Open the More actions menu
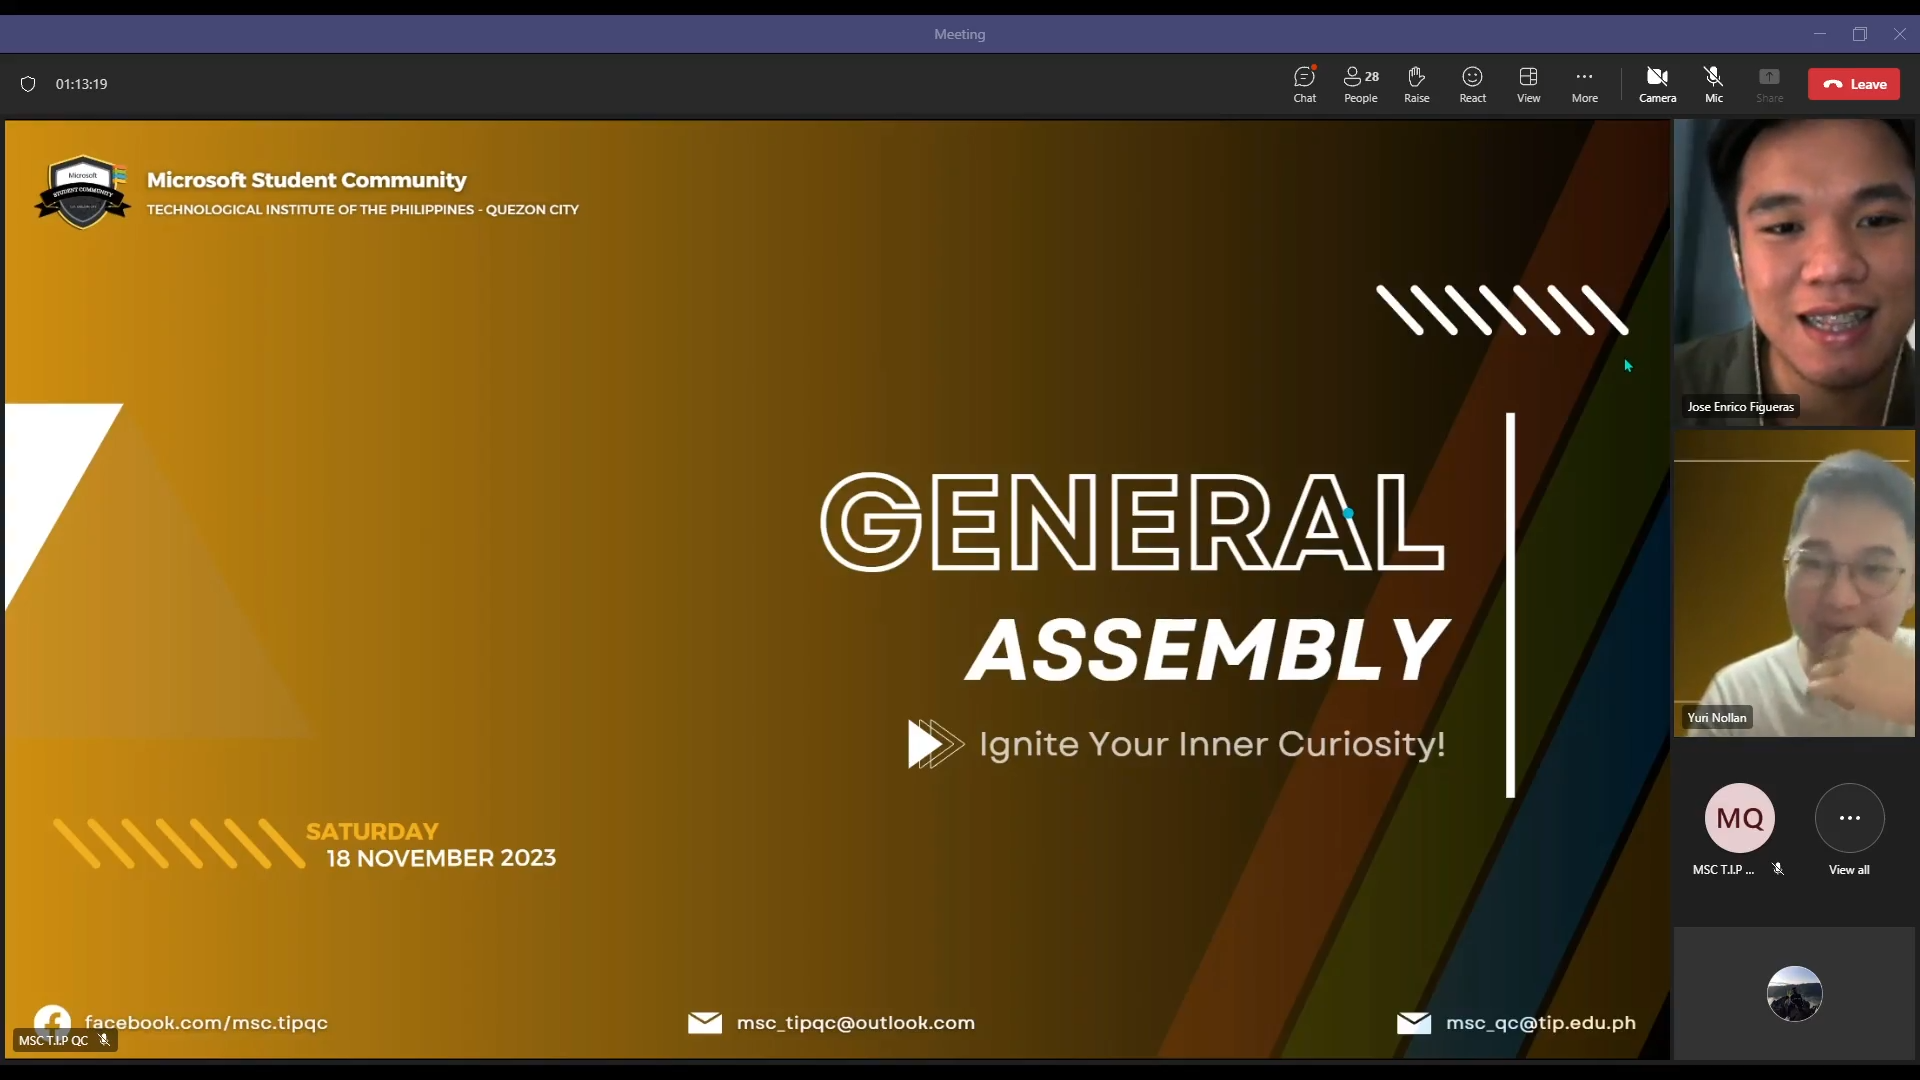This screenshot has width=1920, height=1080. (x=1584, y=84)
